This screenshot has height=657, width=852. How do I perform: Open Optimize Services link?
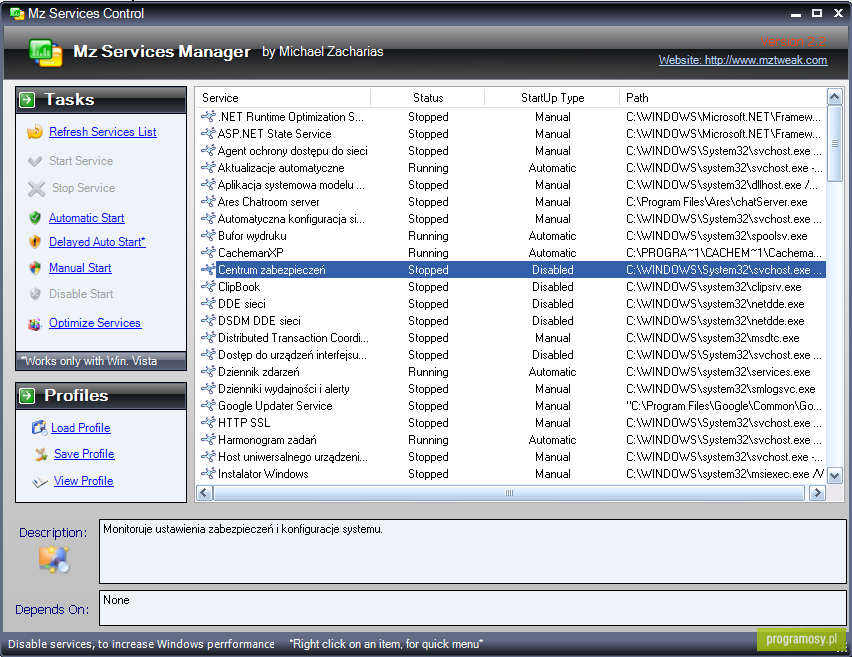tap(95, 323)
